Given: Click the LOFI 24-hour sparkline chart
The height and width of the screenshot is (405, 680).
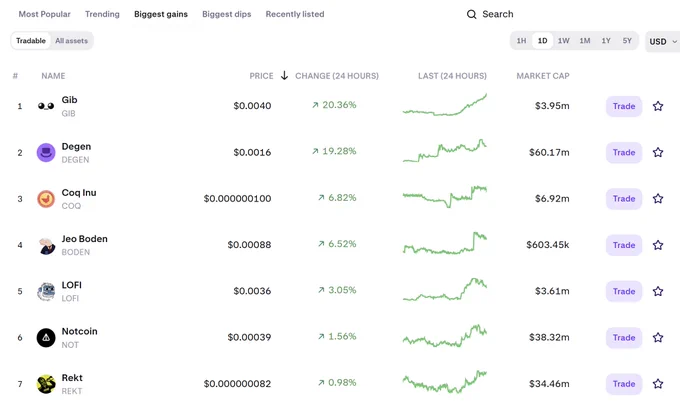Looking at the screenshot, I should pos(445,289).
